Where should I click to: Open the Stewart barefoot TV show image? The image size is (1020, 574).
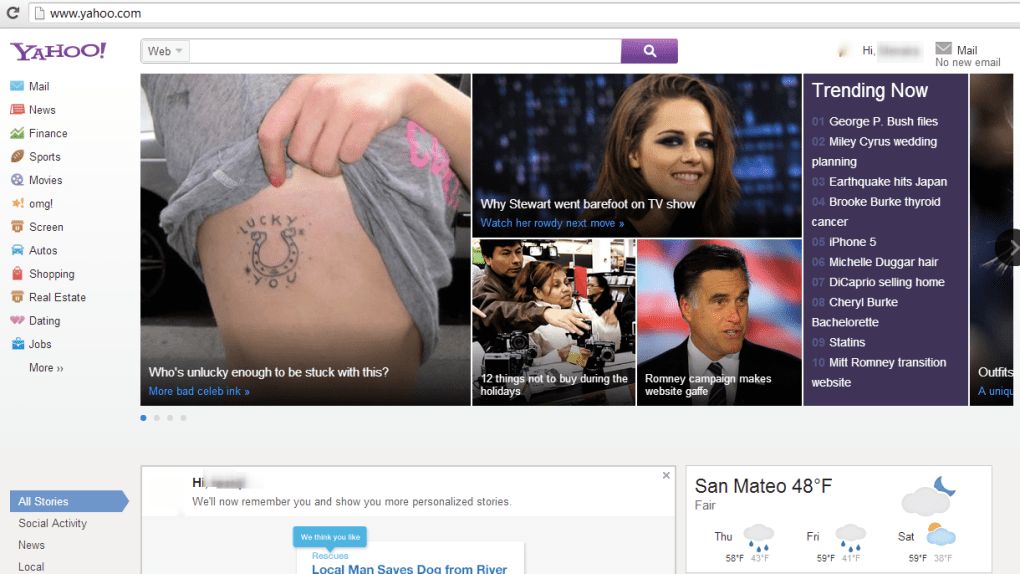(637, 155)
